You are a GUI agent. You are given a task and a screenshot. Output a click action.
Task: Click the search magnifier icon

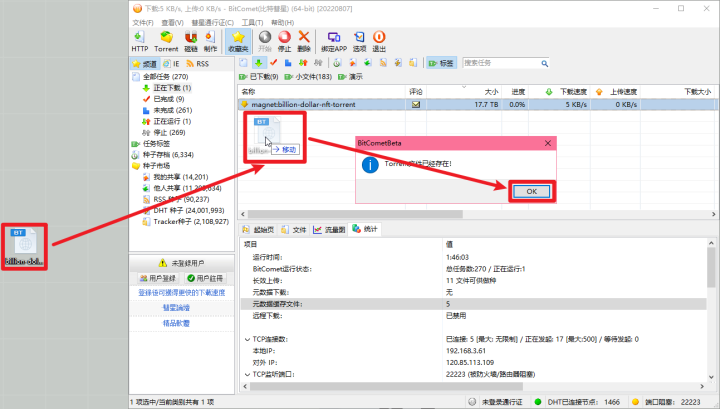545,63
